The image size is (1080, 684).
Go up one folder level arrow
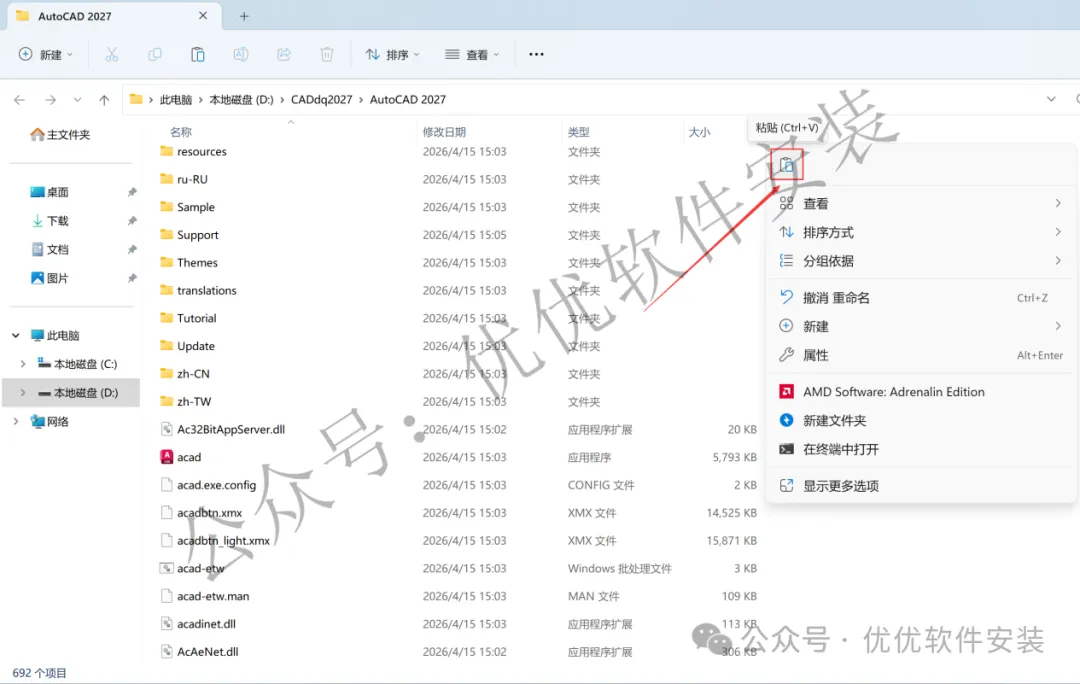click(x=104, y=100)
